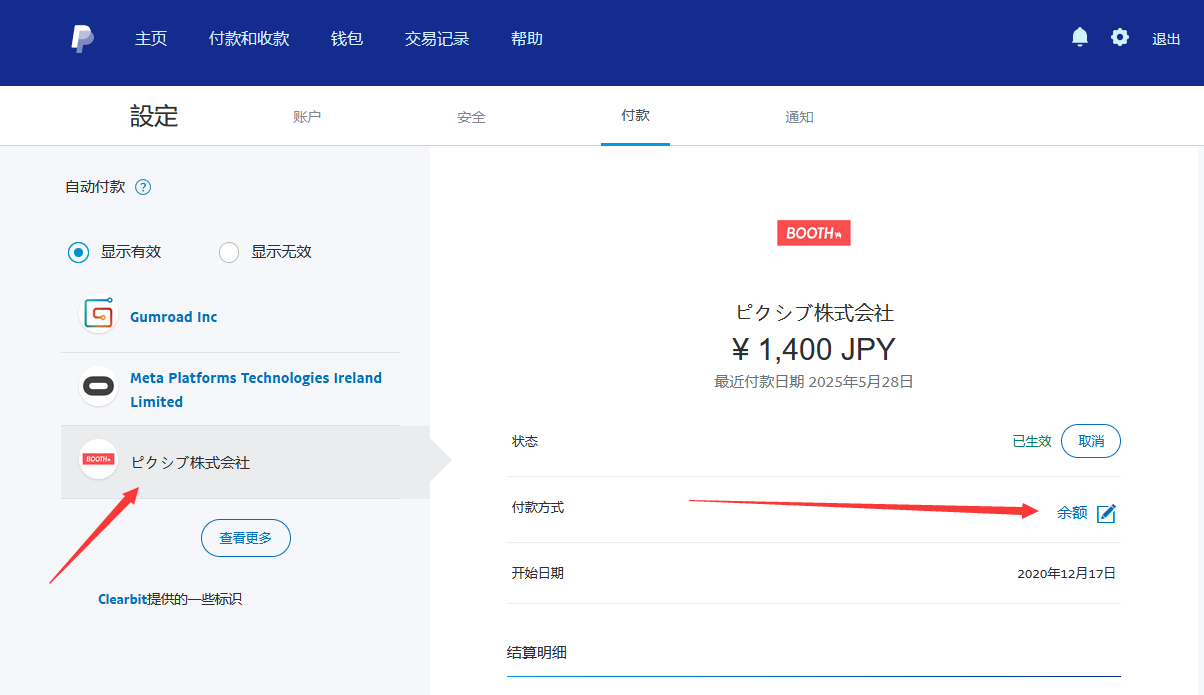Click the 取消 button
The width and height of the screenshot is (1204, 695).
[x=1091, y=441]
